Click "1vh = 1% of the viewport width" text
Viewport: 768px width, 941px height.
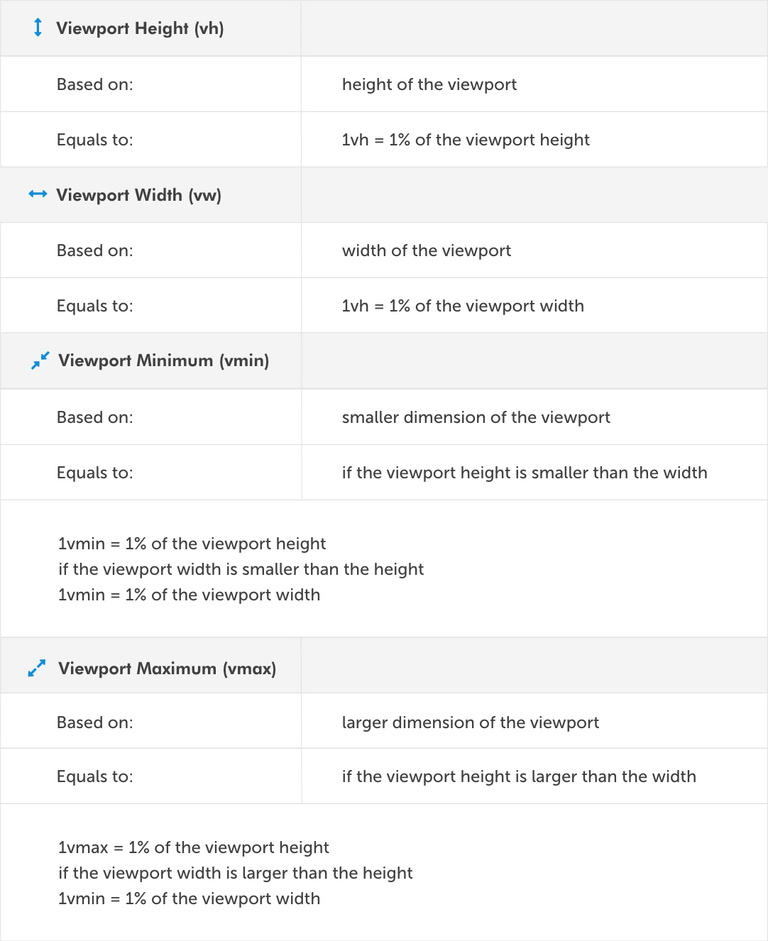point(462,306)
